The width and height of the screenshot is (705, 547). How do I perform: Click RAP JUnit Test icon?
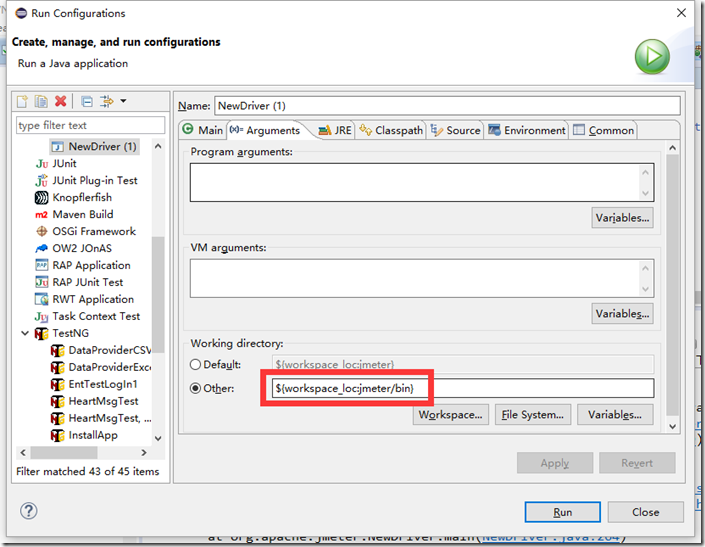tap(41, 282)
